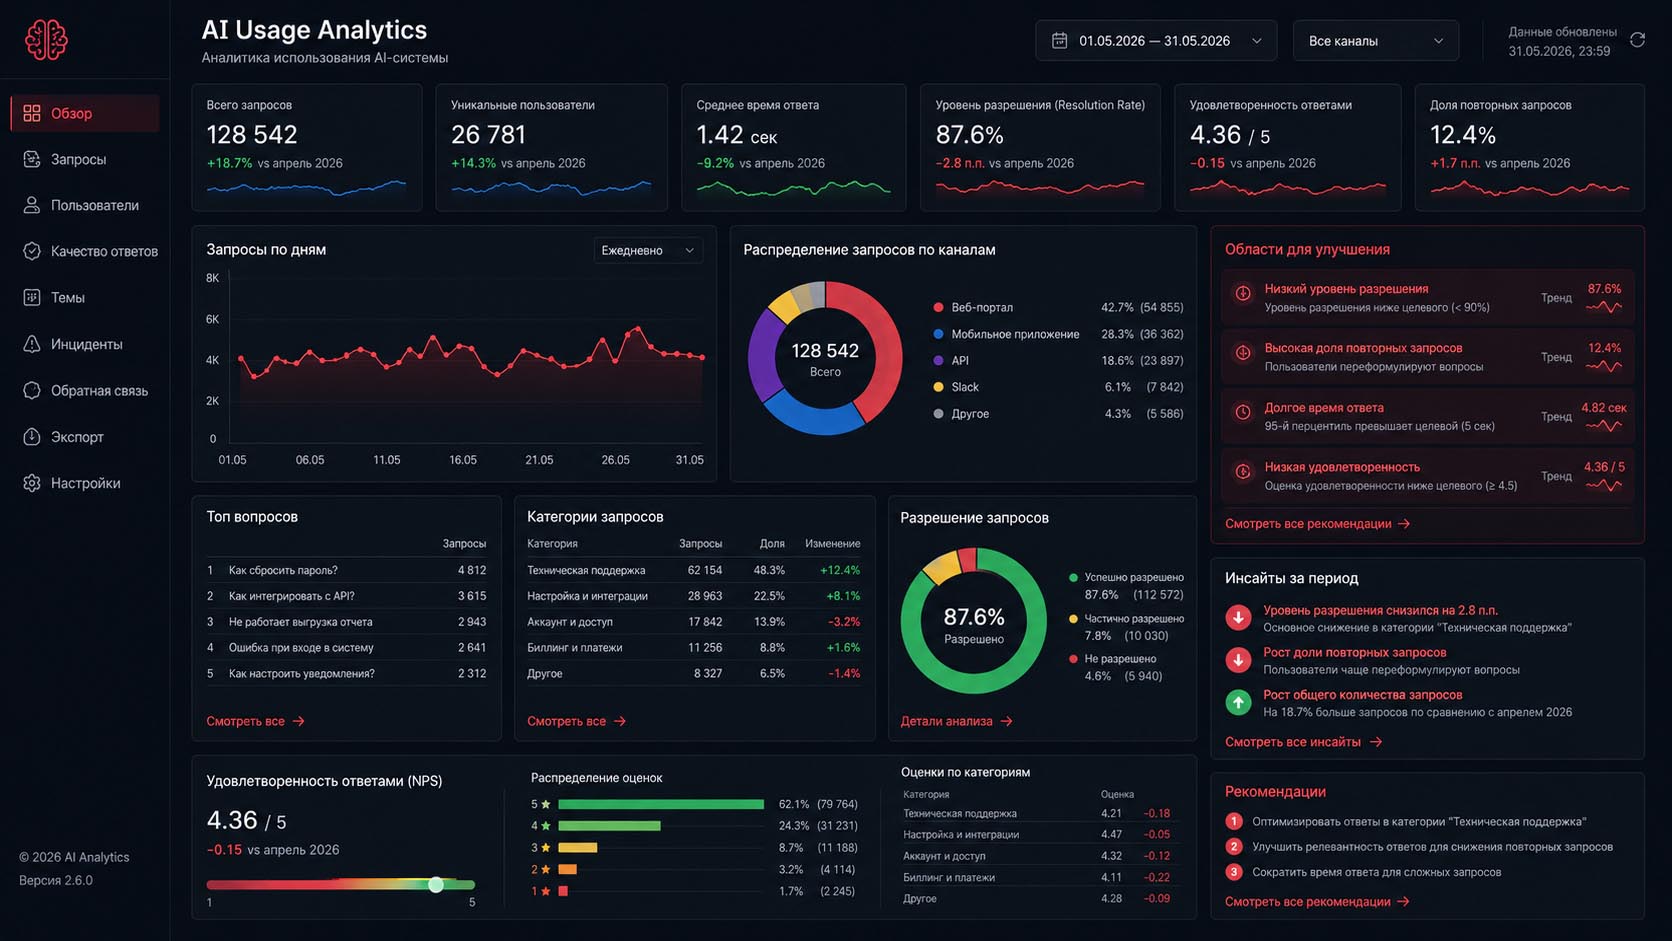Image resolution: width=1672 pixels, height=941 pixels.
Task: Click the Инциденты warning icon
Action: (32, 344)
